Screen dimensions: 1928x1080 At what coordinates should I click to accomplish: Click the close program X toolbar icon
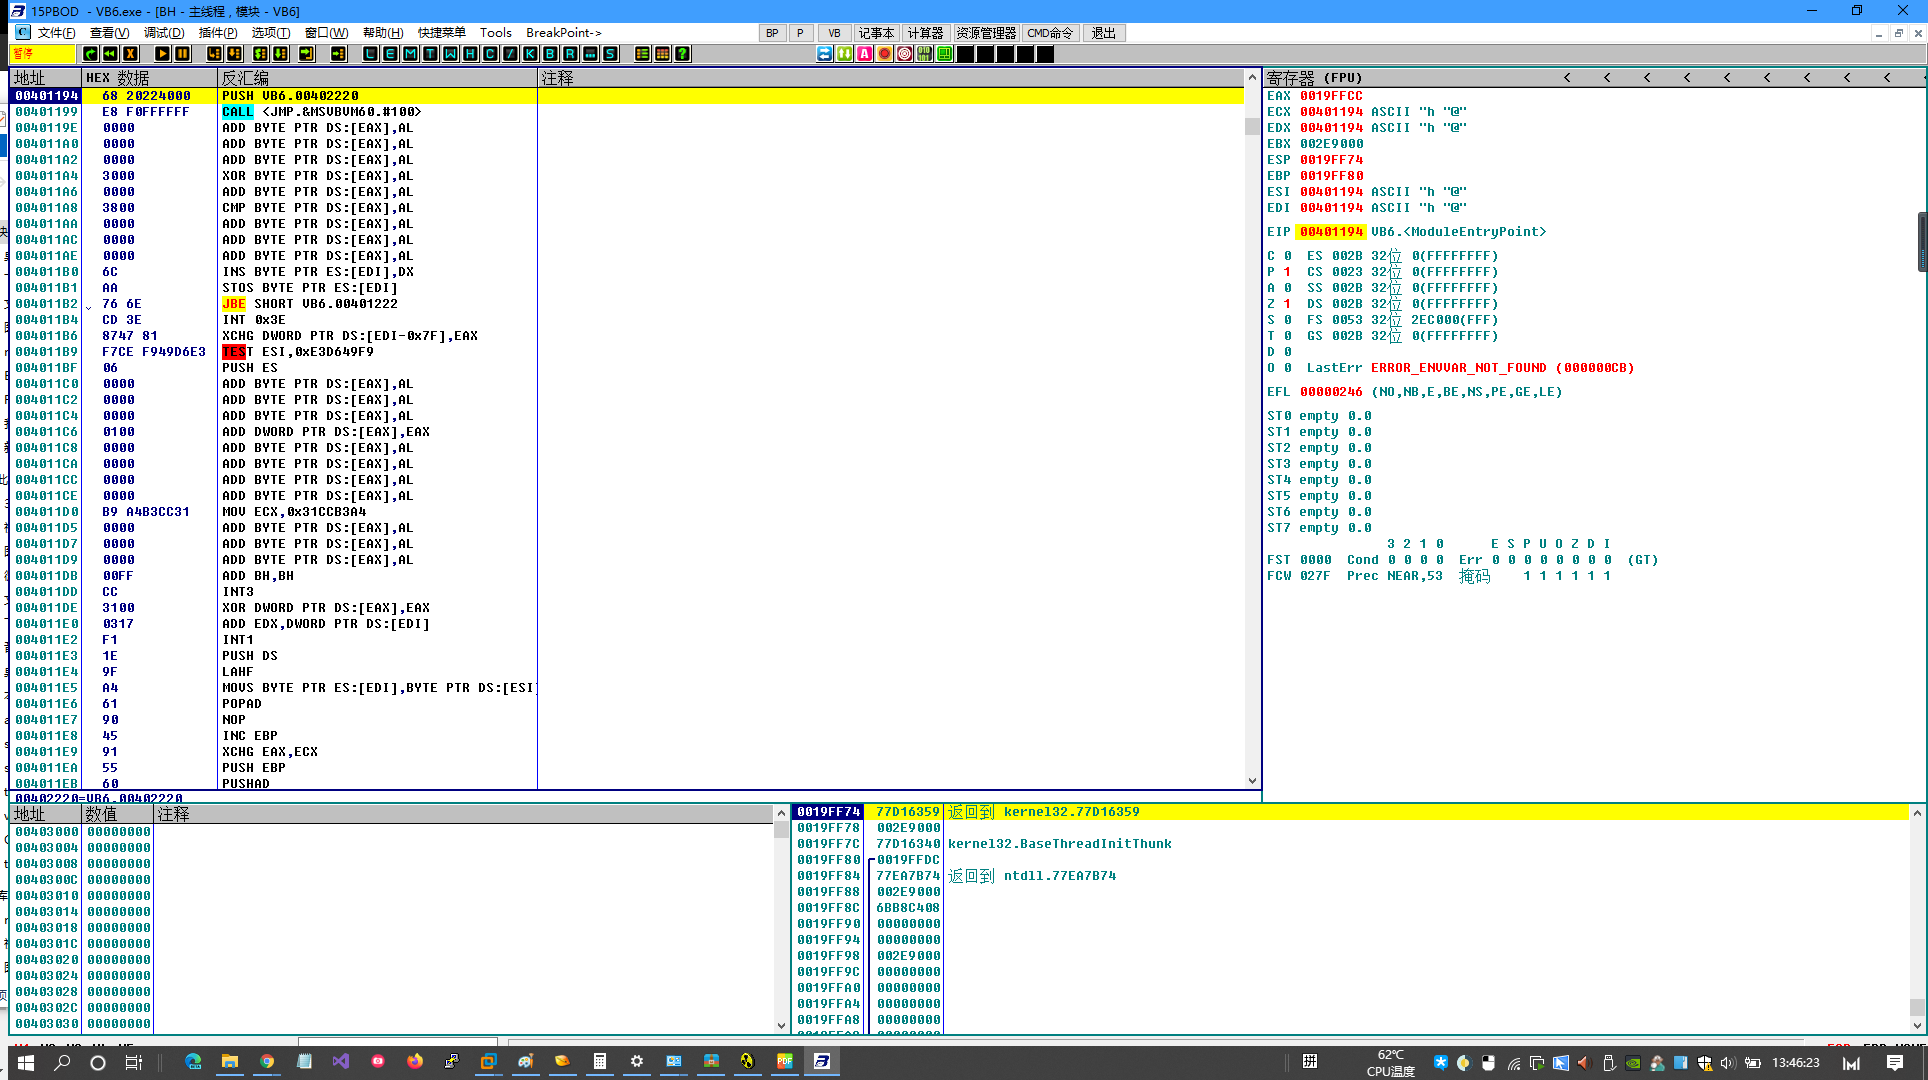tap(130, 54)
